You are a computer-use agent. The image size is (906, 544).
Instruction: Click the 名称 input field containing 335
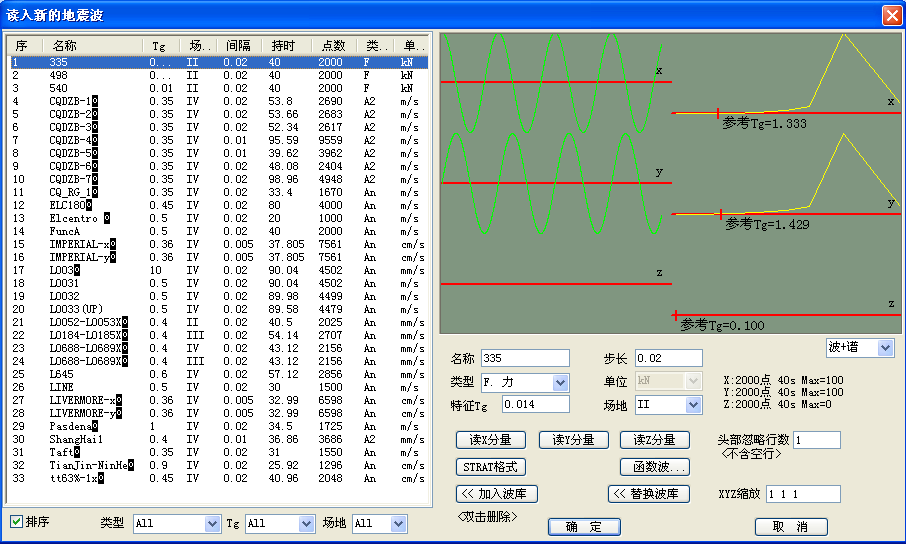tap(525, 358)
